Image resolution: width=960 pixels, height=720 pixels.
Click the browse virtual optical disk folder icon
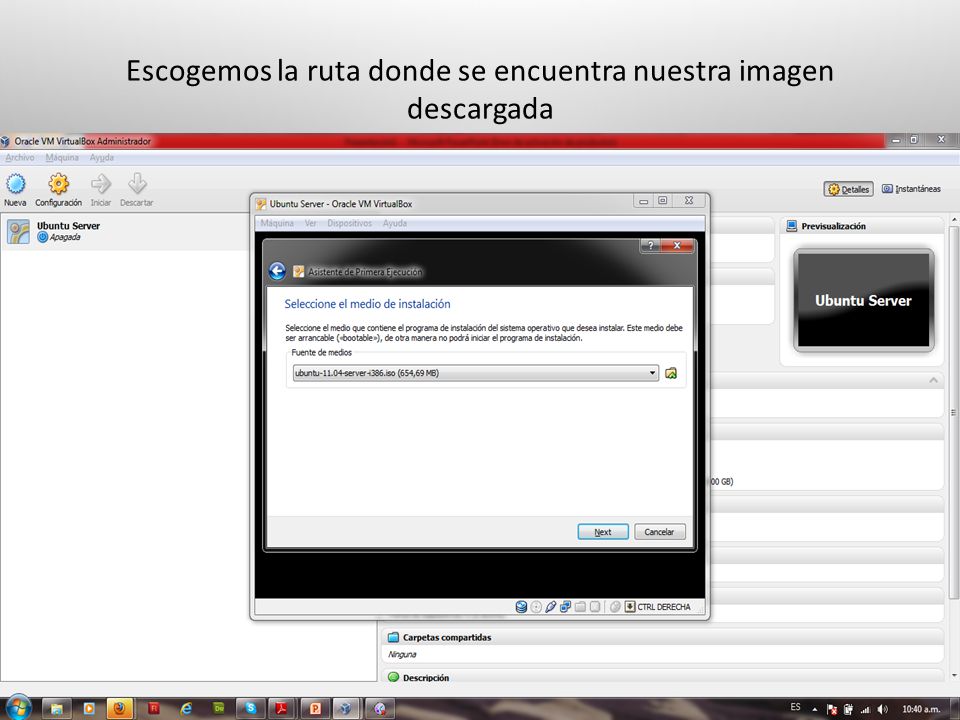[x=671, y=373]
